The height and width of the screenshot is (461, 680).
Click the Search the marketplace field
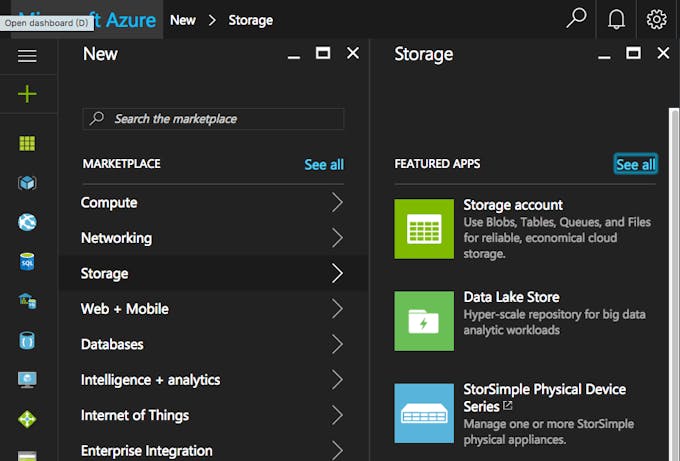(213, 119)
